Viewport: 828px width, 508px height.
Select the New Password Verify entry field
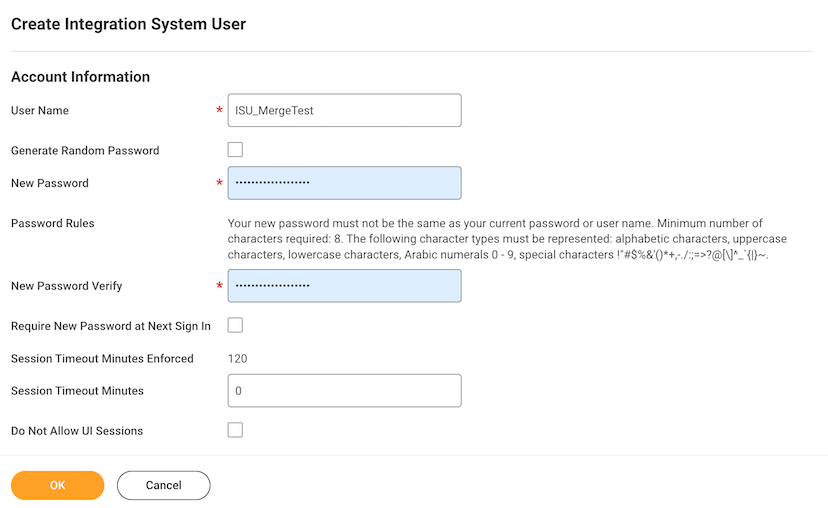344,286
